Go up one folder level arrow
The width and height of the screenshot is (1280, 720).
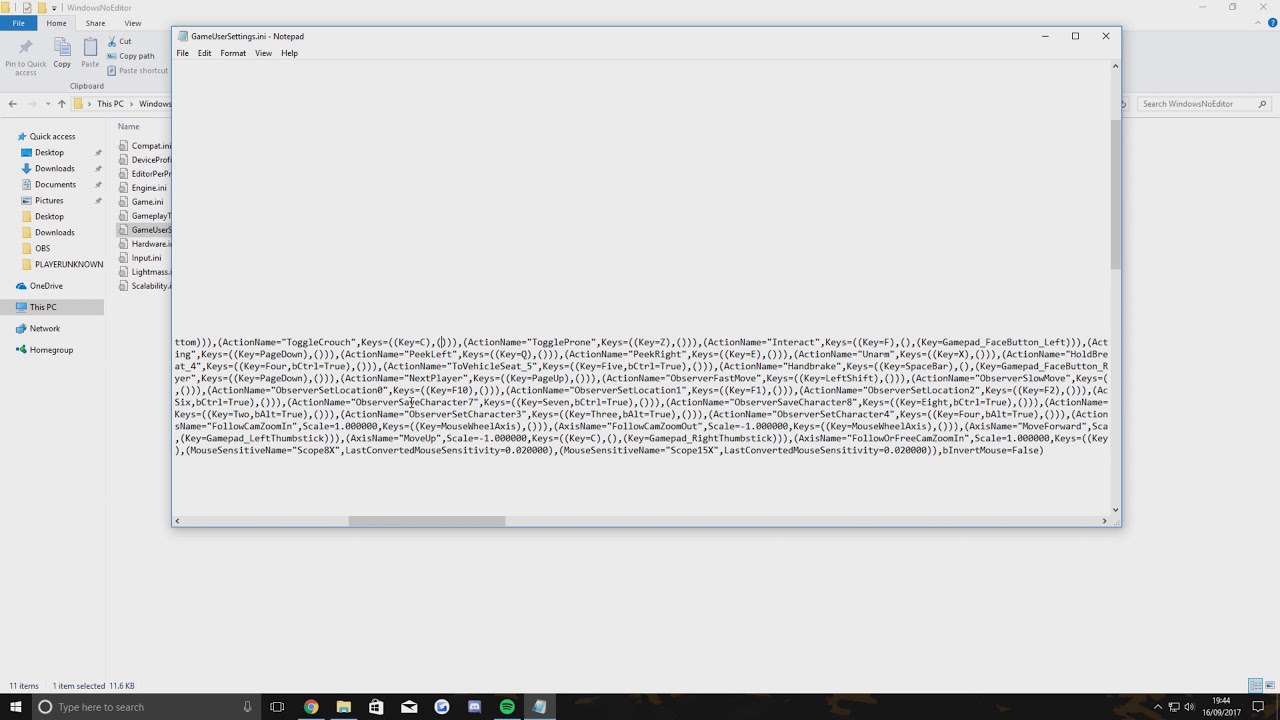pyautogui.click(x=61, y=104)
